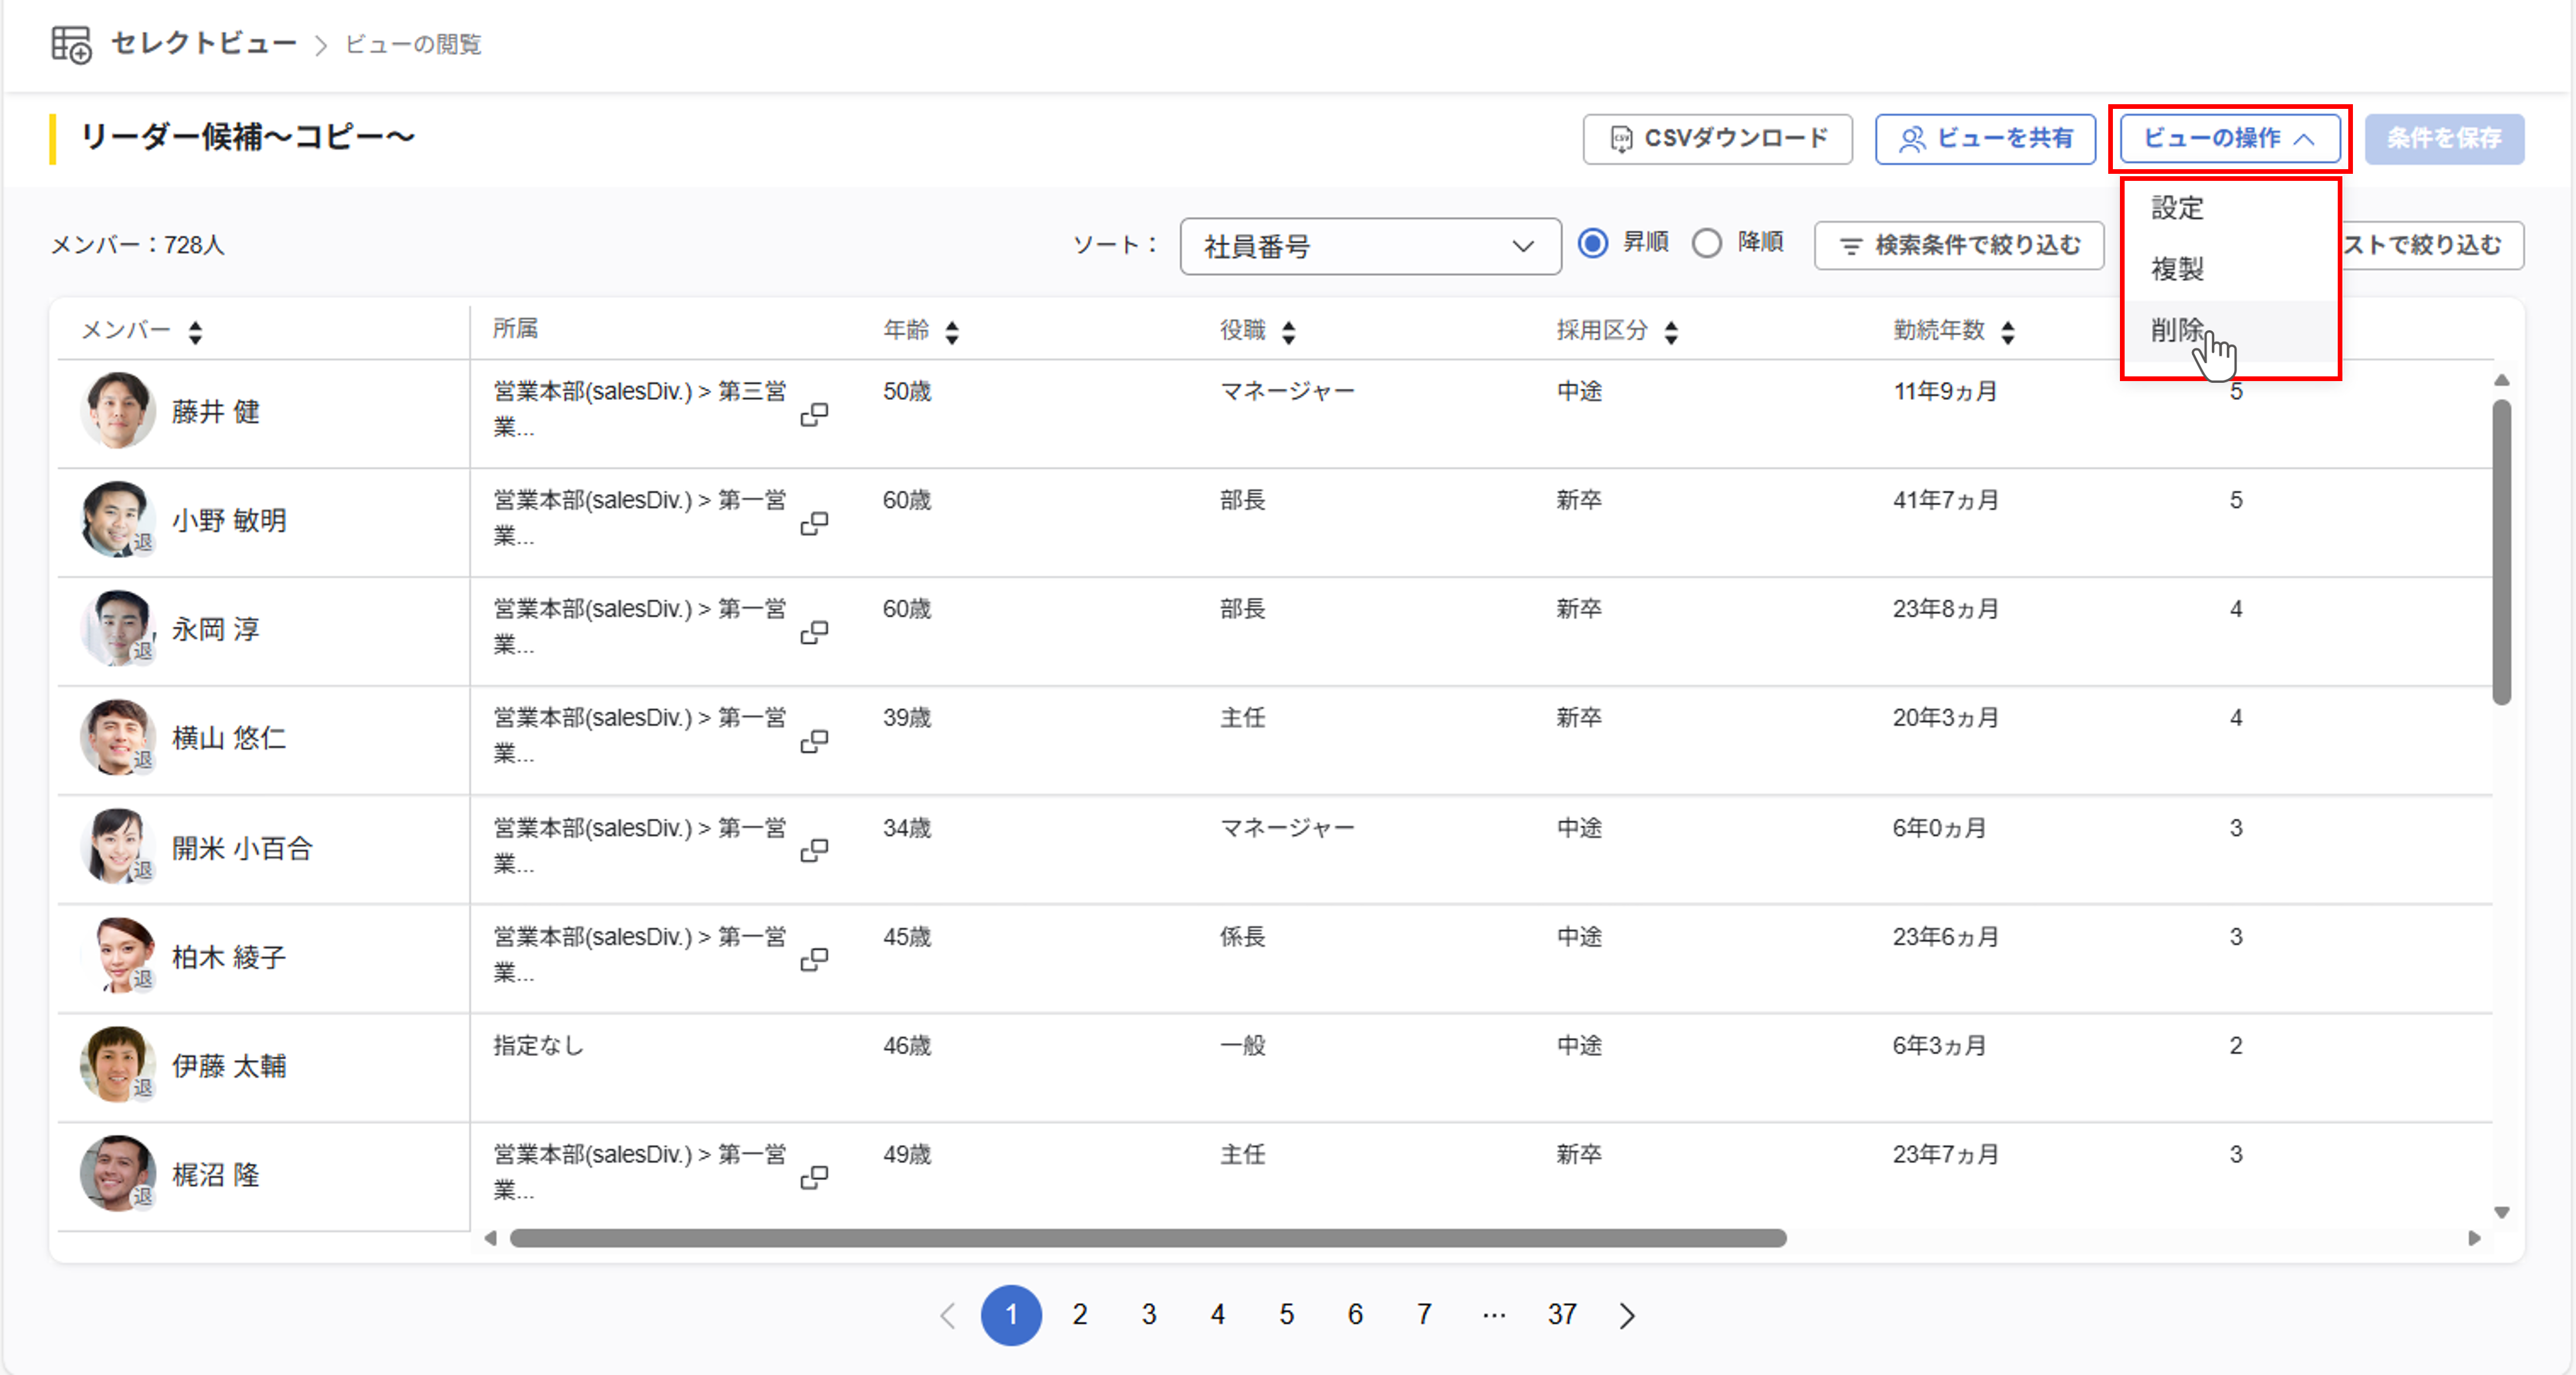Image resolution: width=2576 pixels, height=1375 pixels.
Task: Sort by 採用区分 column arrows
Action: 1671,332
